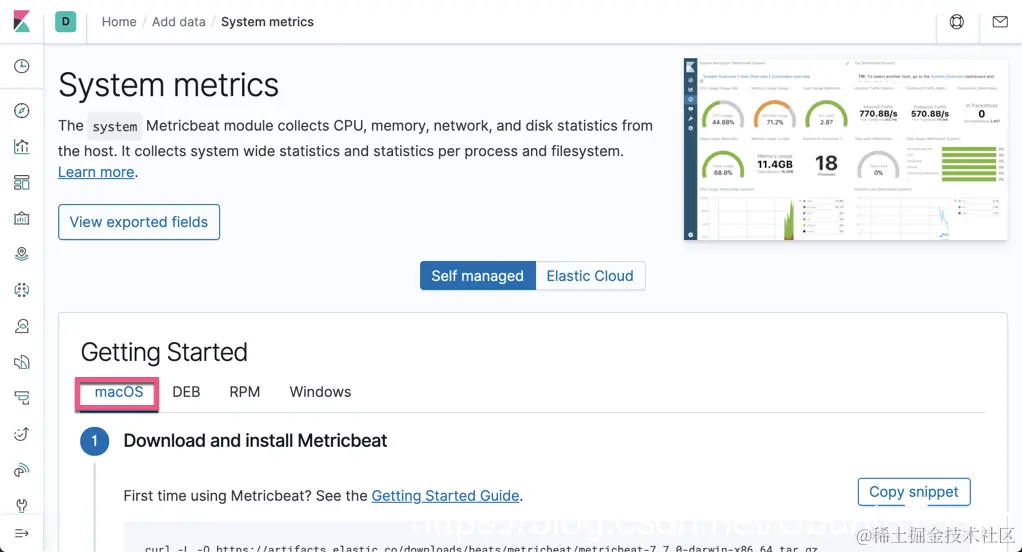Switch to the Elastic Cloud option
1022x552 pixels.
click(590, 276)
